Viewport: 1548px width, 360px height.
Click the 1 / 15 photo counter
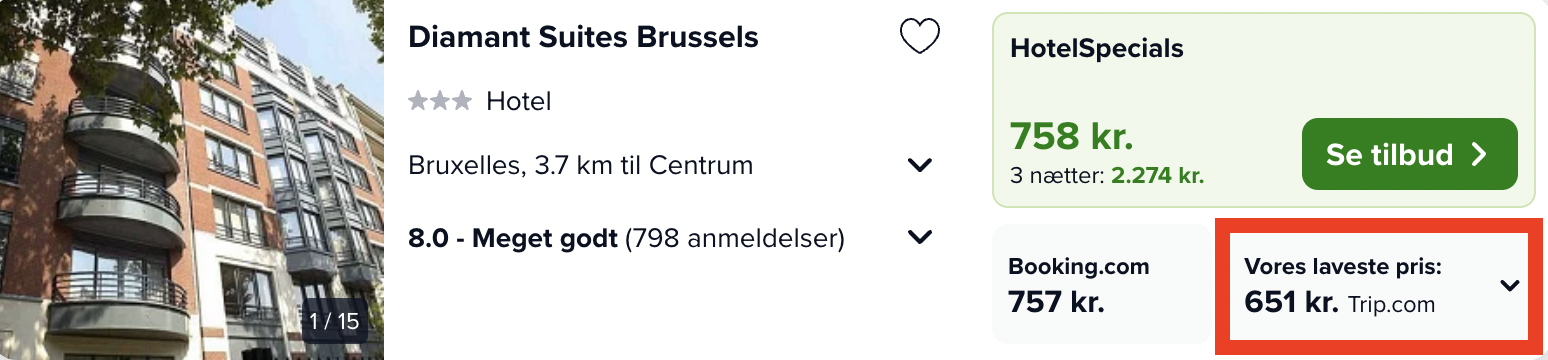334,322
